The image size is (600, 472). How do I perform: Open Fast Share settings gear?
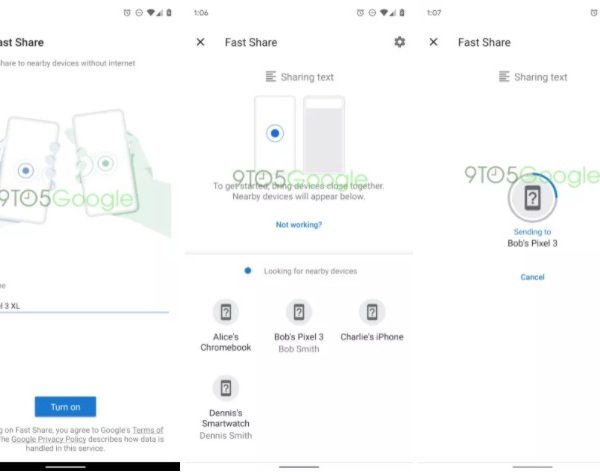(x=400, y=42)
